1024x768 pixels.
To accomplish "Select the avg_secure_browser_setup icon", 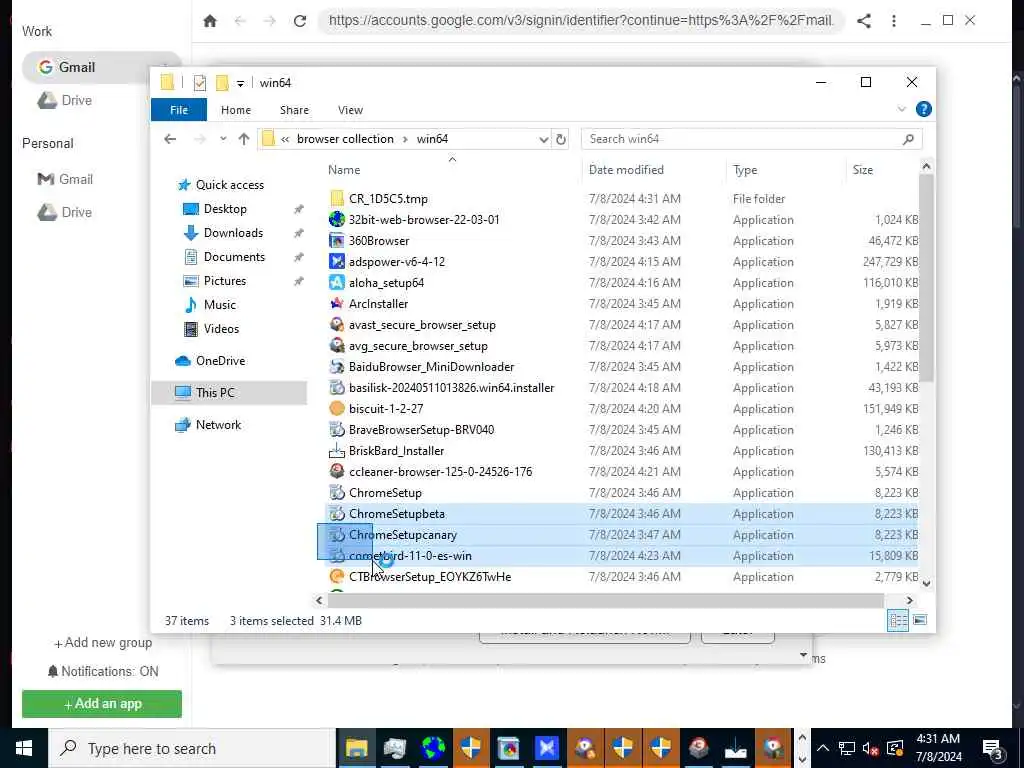I will click(336, 345).
